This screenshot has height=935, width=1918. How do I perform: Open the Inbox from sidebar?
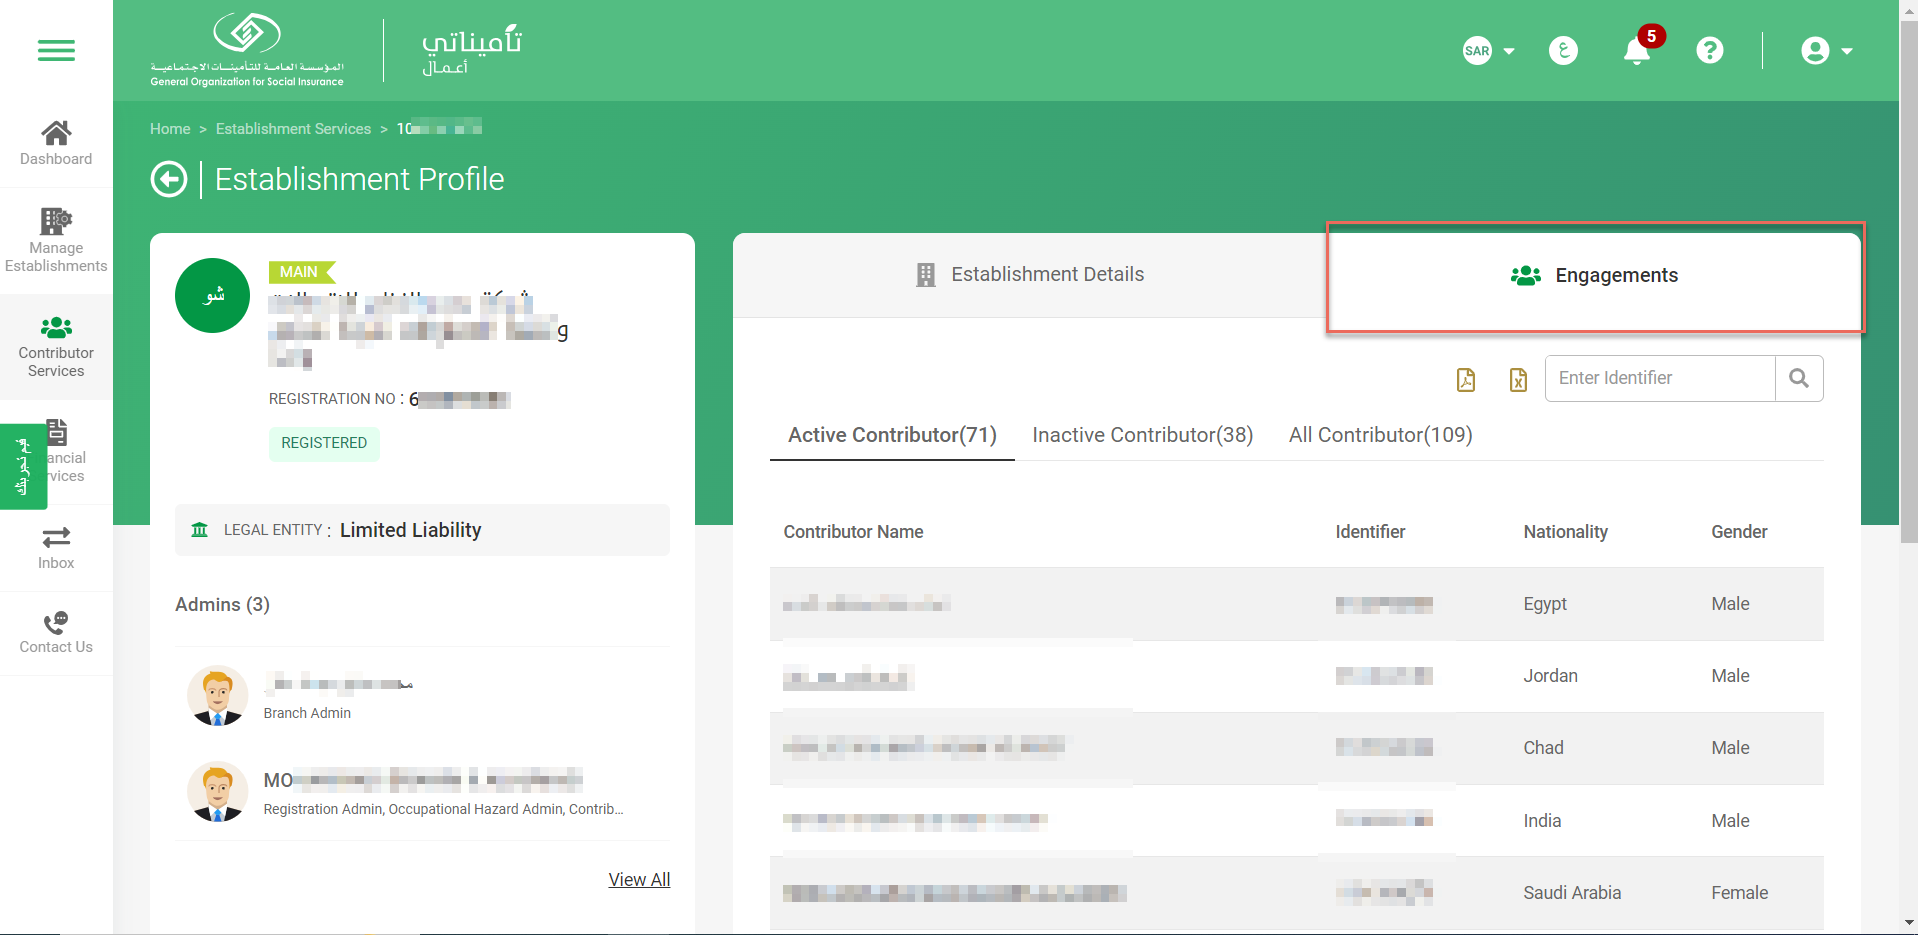[x=56, y=547]
